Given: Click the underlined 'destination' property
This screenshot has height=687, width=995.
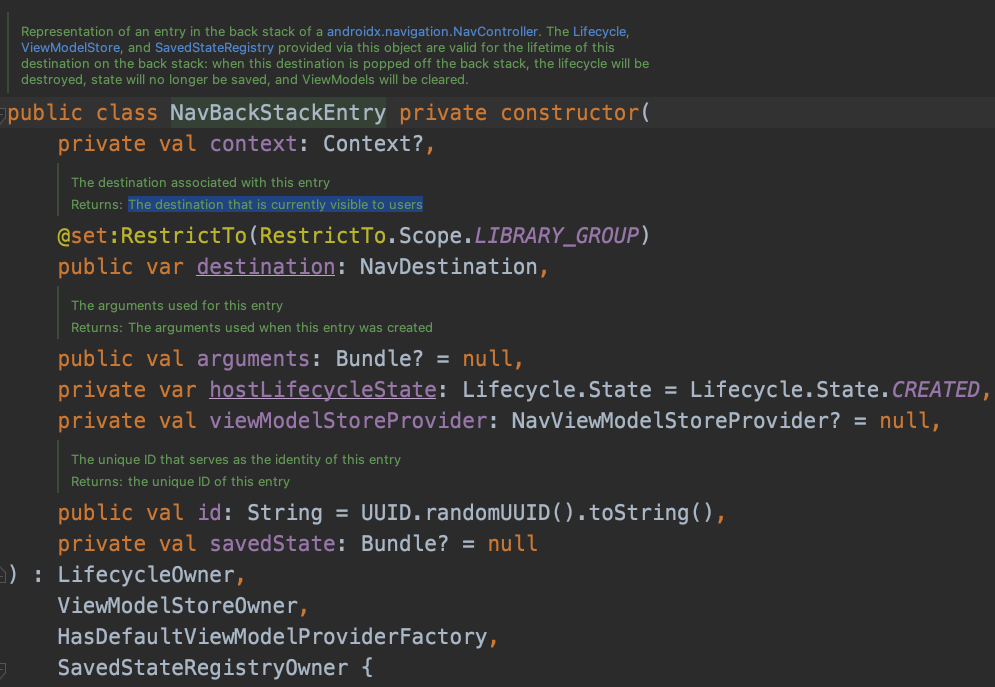Looking at the screenshot, I should (x=266, y=266).
